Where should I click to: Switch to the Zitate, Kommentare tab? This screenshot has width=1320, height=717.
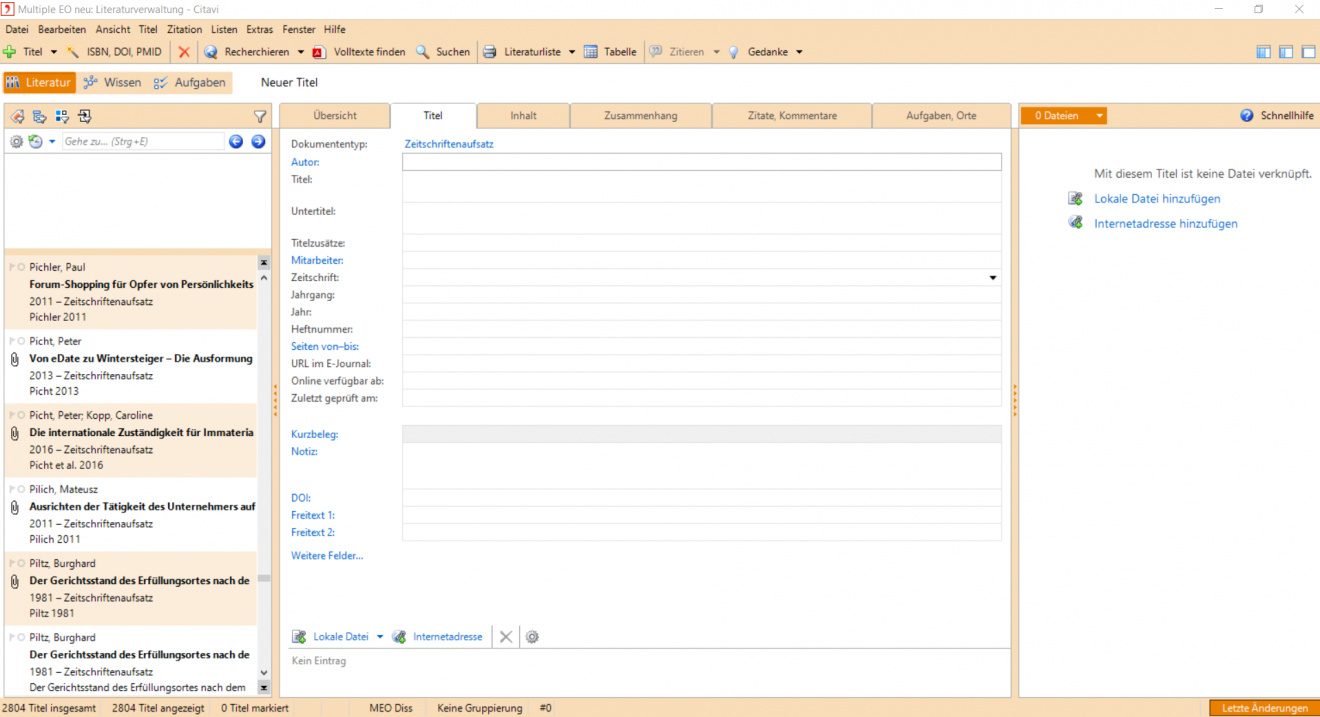click(x=791, y=116)
